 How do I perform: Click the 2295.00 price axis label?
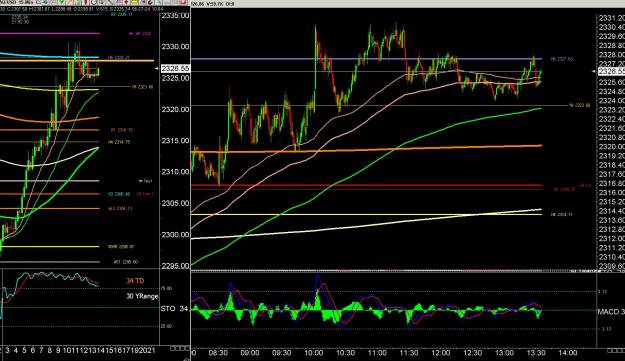pos(175,266)
